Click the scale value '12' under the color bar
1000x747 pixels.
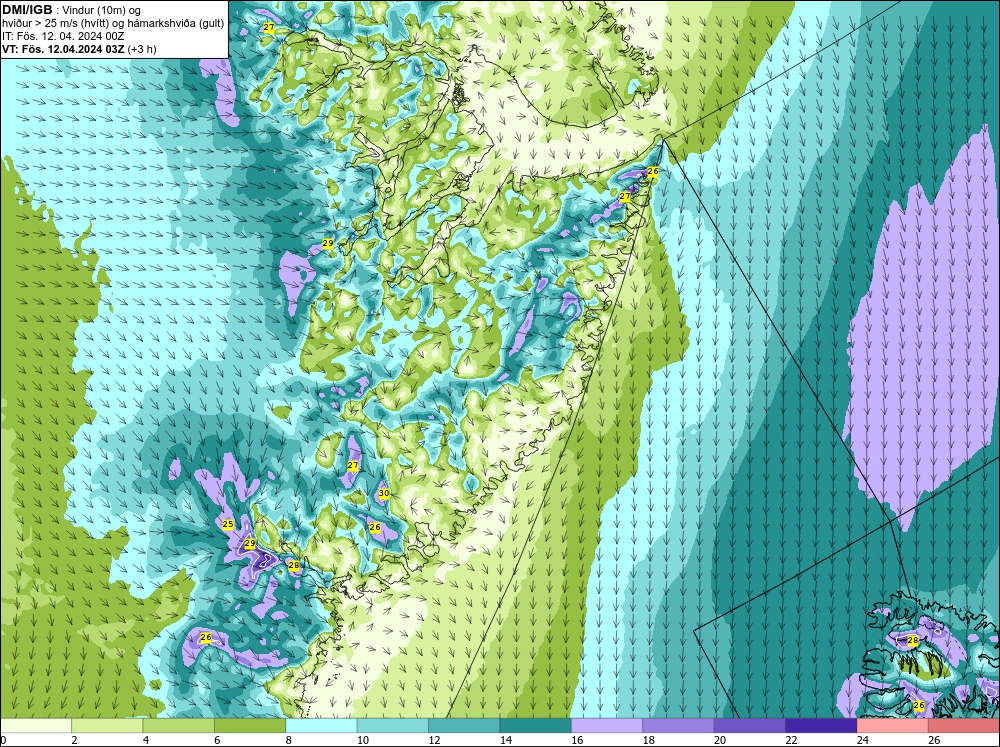pyautogui.click(x=434, y=740)
